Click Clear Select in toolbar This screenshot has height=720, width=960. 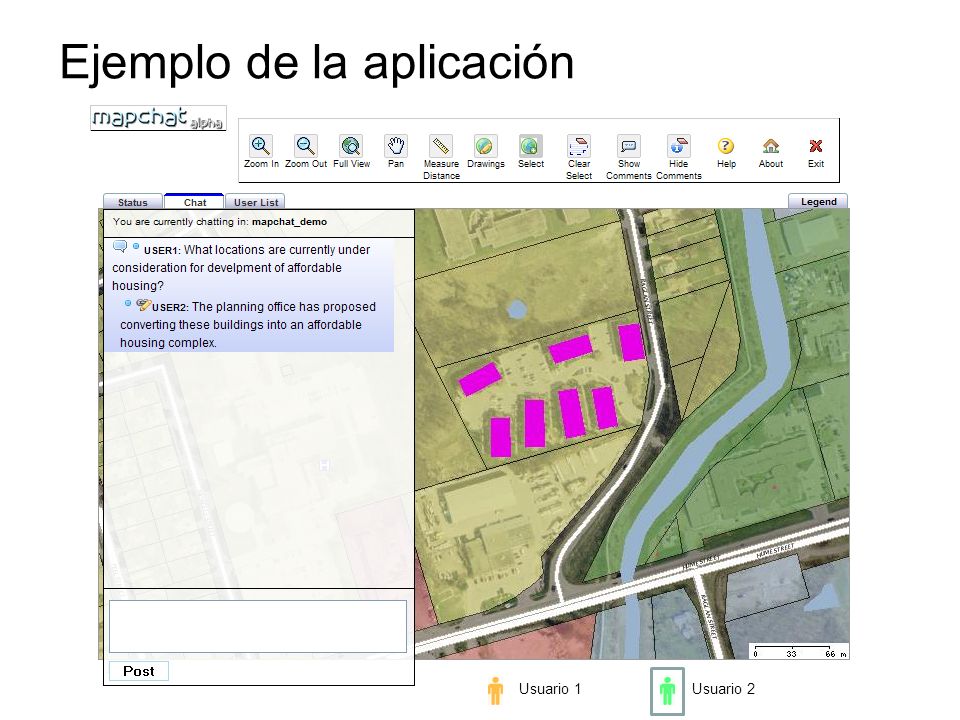click(x=579, y=146)
